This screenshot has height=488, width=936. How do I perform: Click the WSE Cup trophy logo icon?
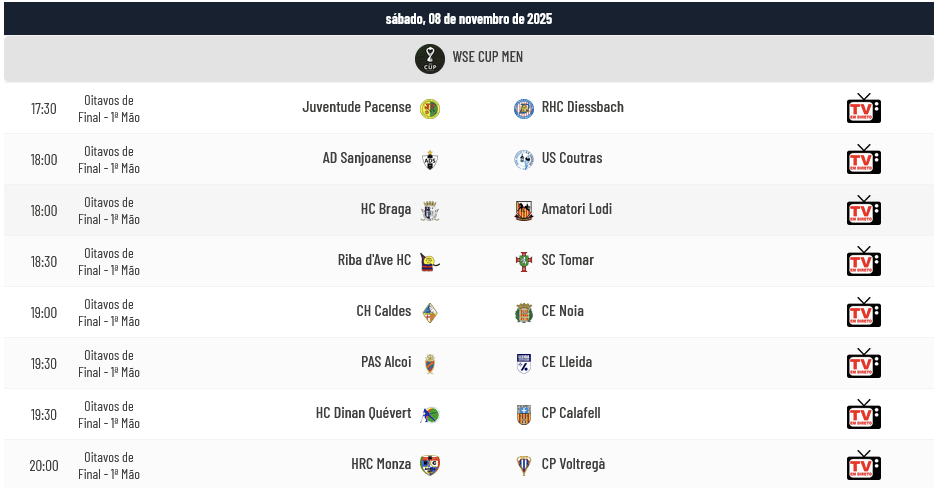coord(430,59)
